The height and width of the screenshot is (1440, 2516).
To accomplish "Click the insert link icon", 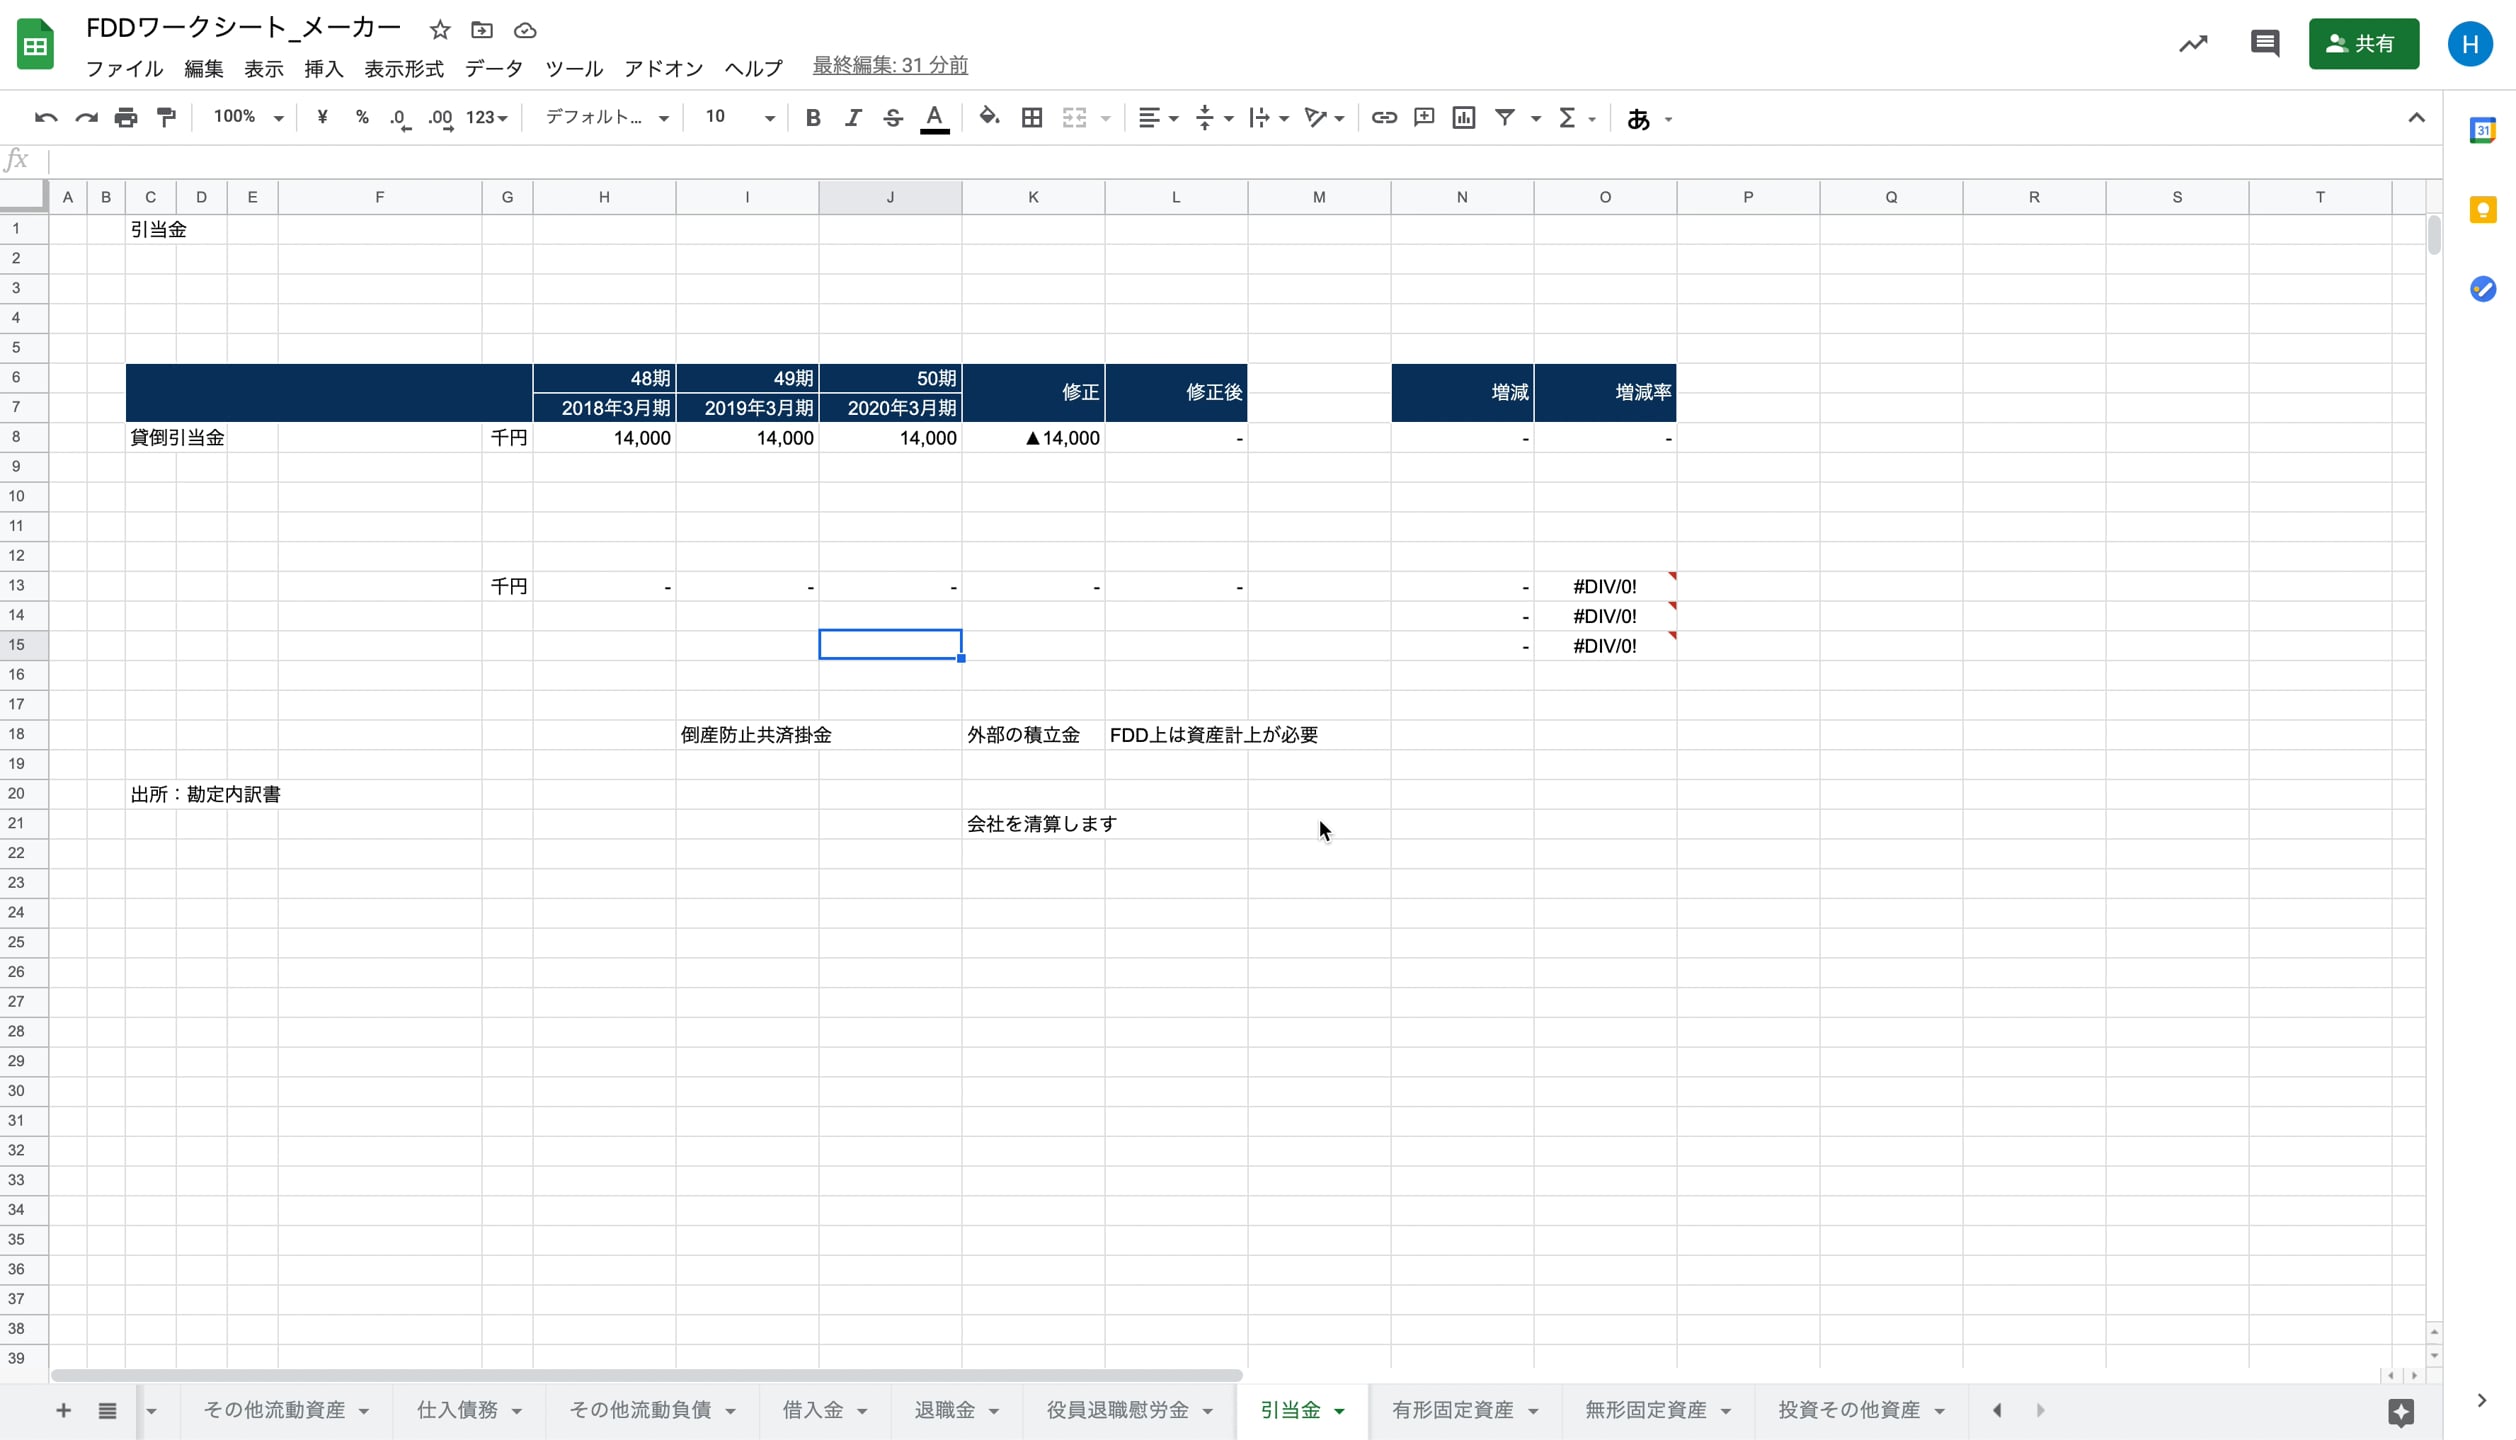I will (x=1384, y=118).
